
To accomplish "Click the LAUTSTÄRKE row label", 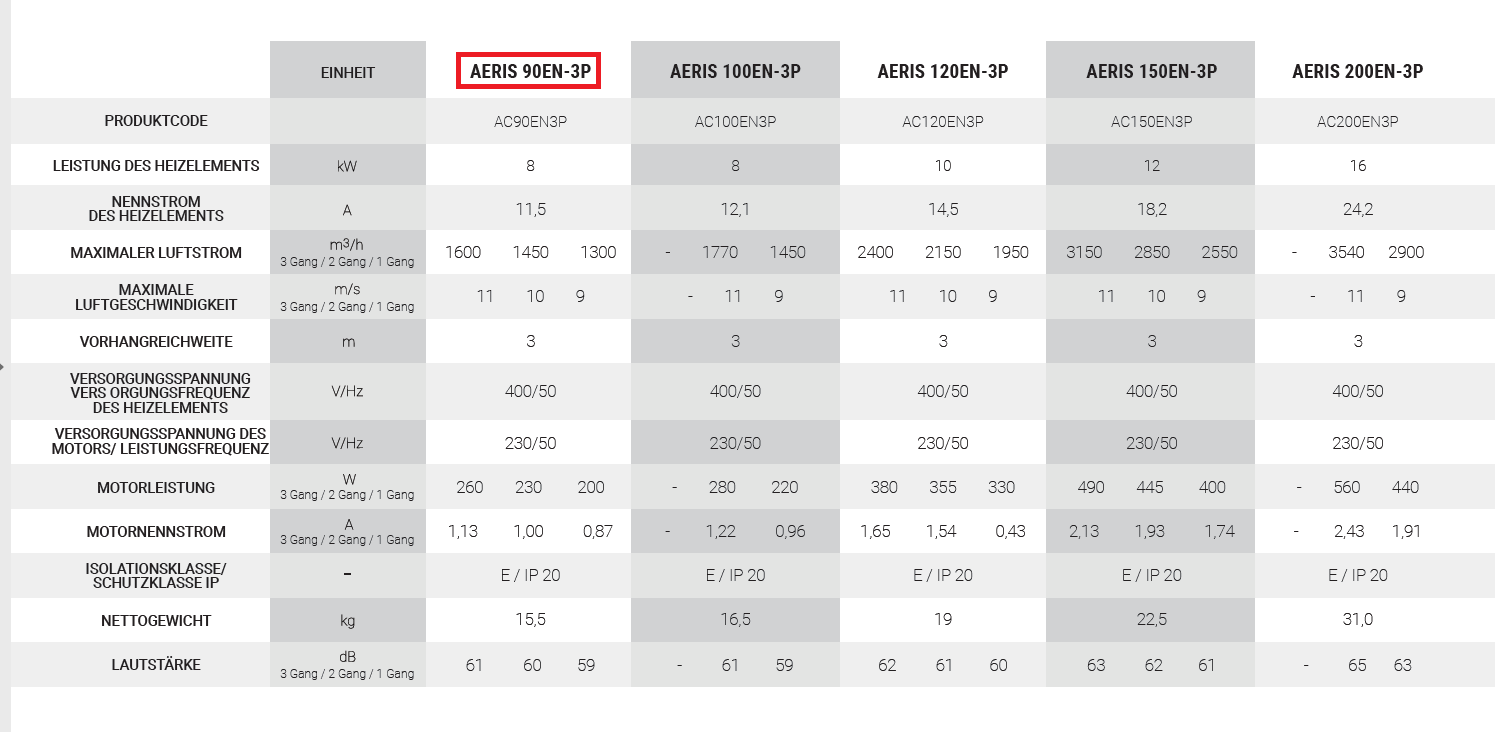I will (x=156, y=665).
